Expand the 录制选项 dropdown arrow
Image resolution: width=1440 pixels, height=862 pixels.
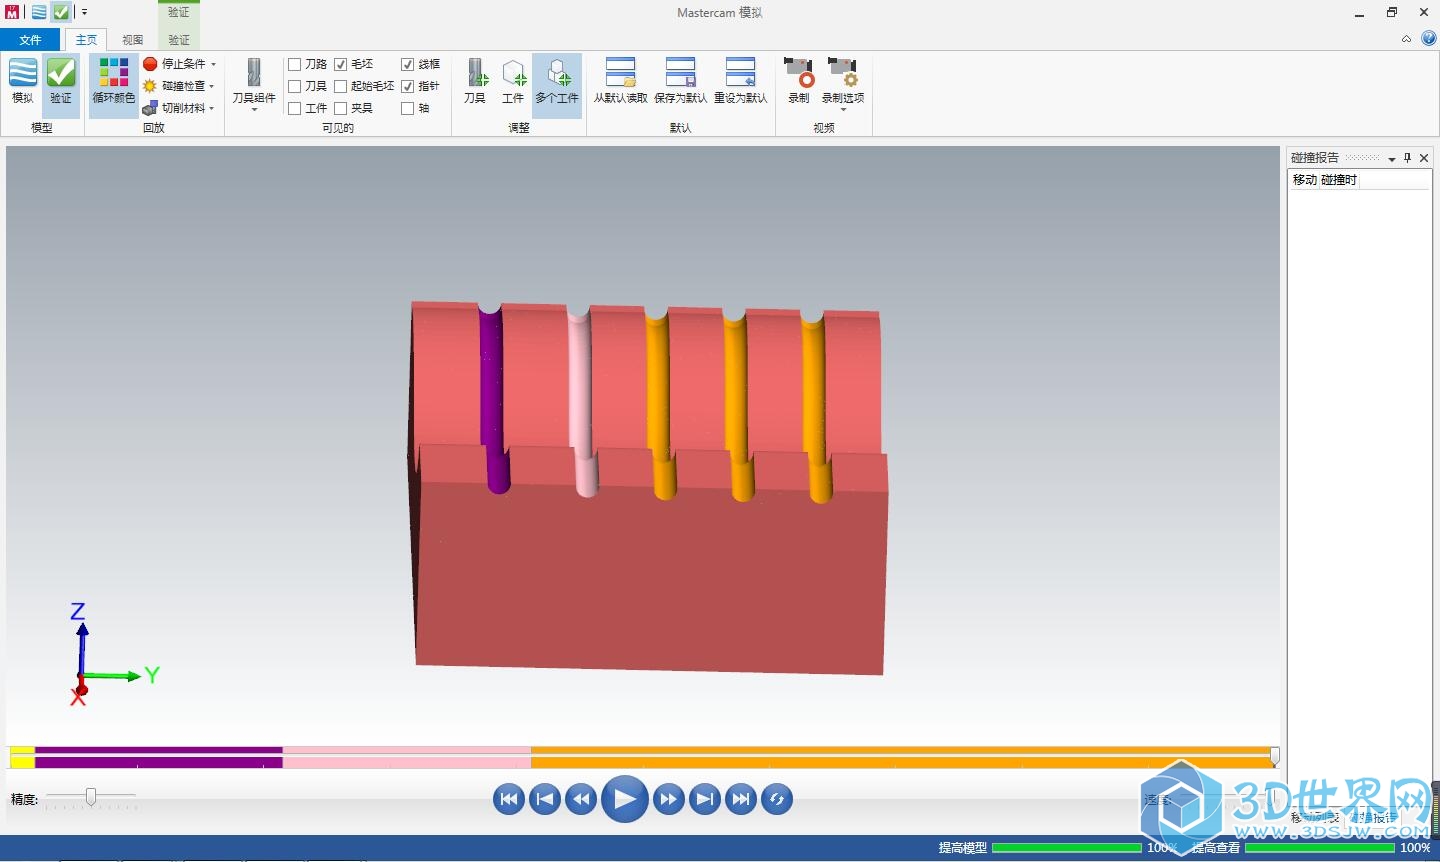pyautogui.click(x=843, y=110)
